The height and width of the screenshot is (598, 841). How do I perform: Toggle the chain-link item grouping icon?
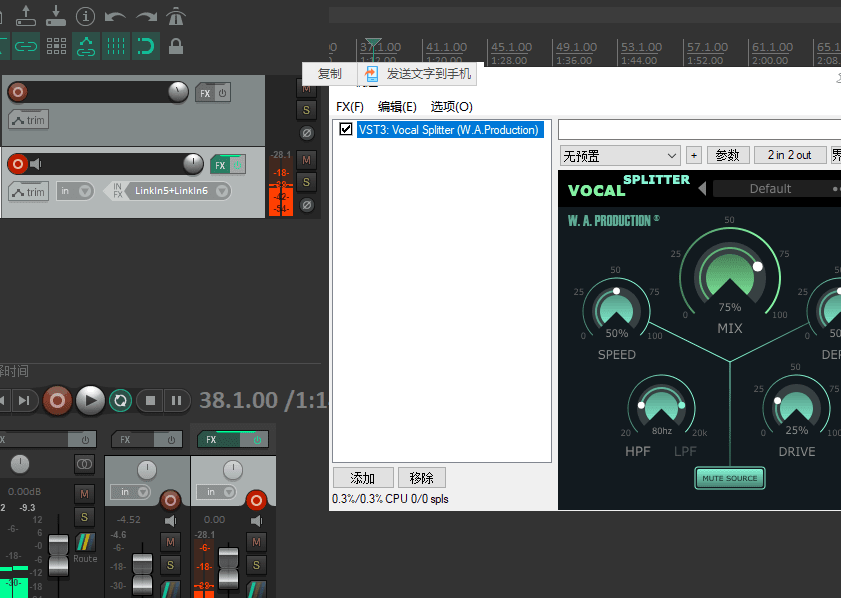point(26,46)
